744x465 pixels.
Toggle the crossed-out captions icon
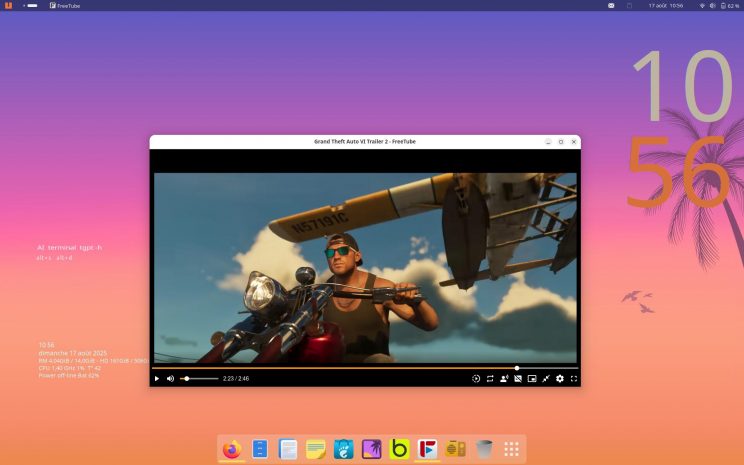pos(518,379)
